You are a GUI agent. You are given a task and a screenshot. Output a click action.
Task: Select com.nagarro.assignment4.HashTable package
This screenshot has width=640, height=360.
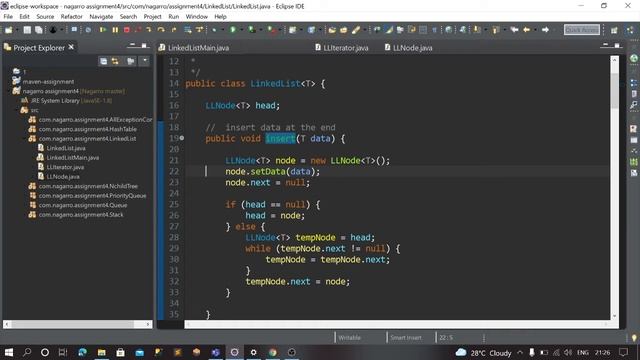click(x=87, y=129)
